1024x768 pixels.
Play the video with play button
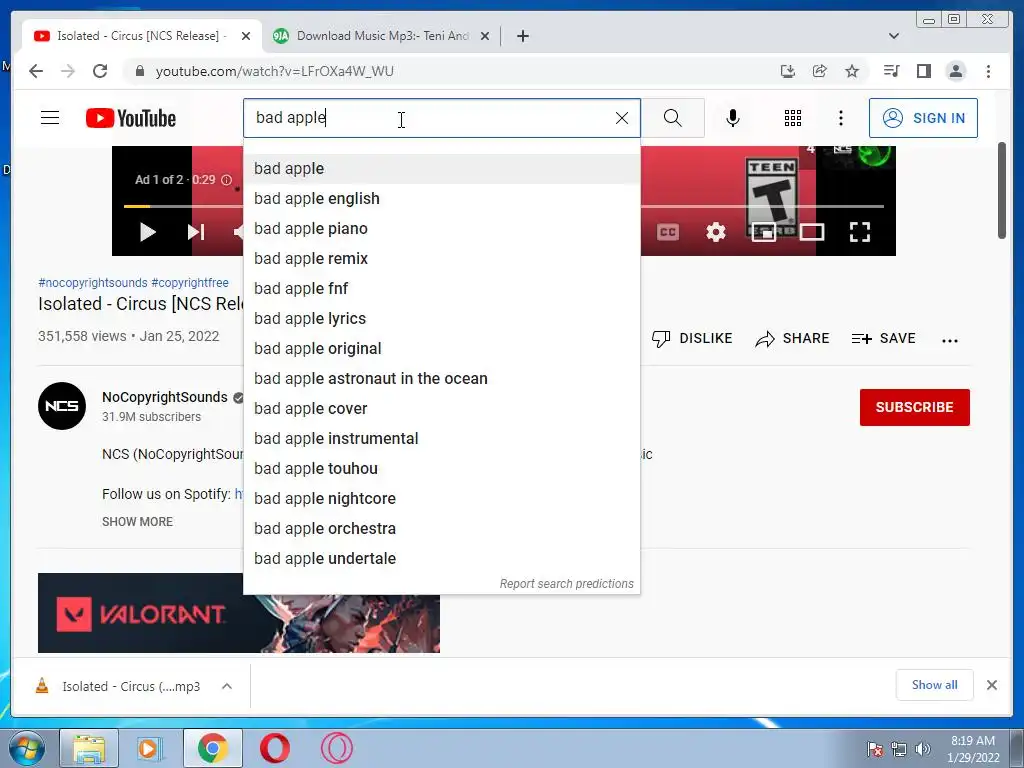(x=148, y=232)
